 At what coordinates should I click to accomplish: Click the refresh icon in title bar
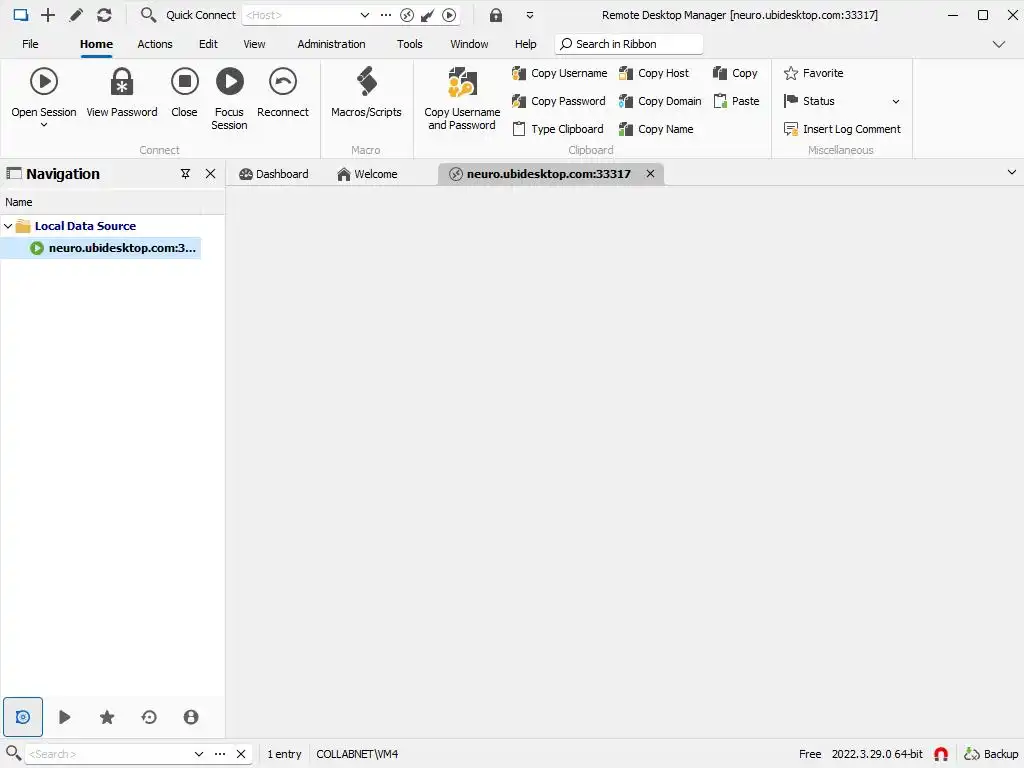(104, 15)
